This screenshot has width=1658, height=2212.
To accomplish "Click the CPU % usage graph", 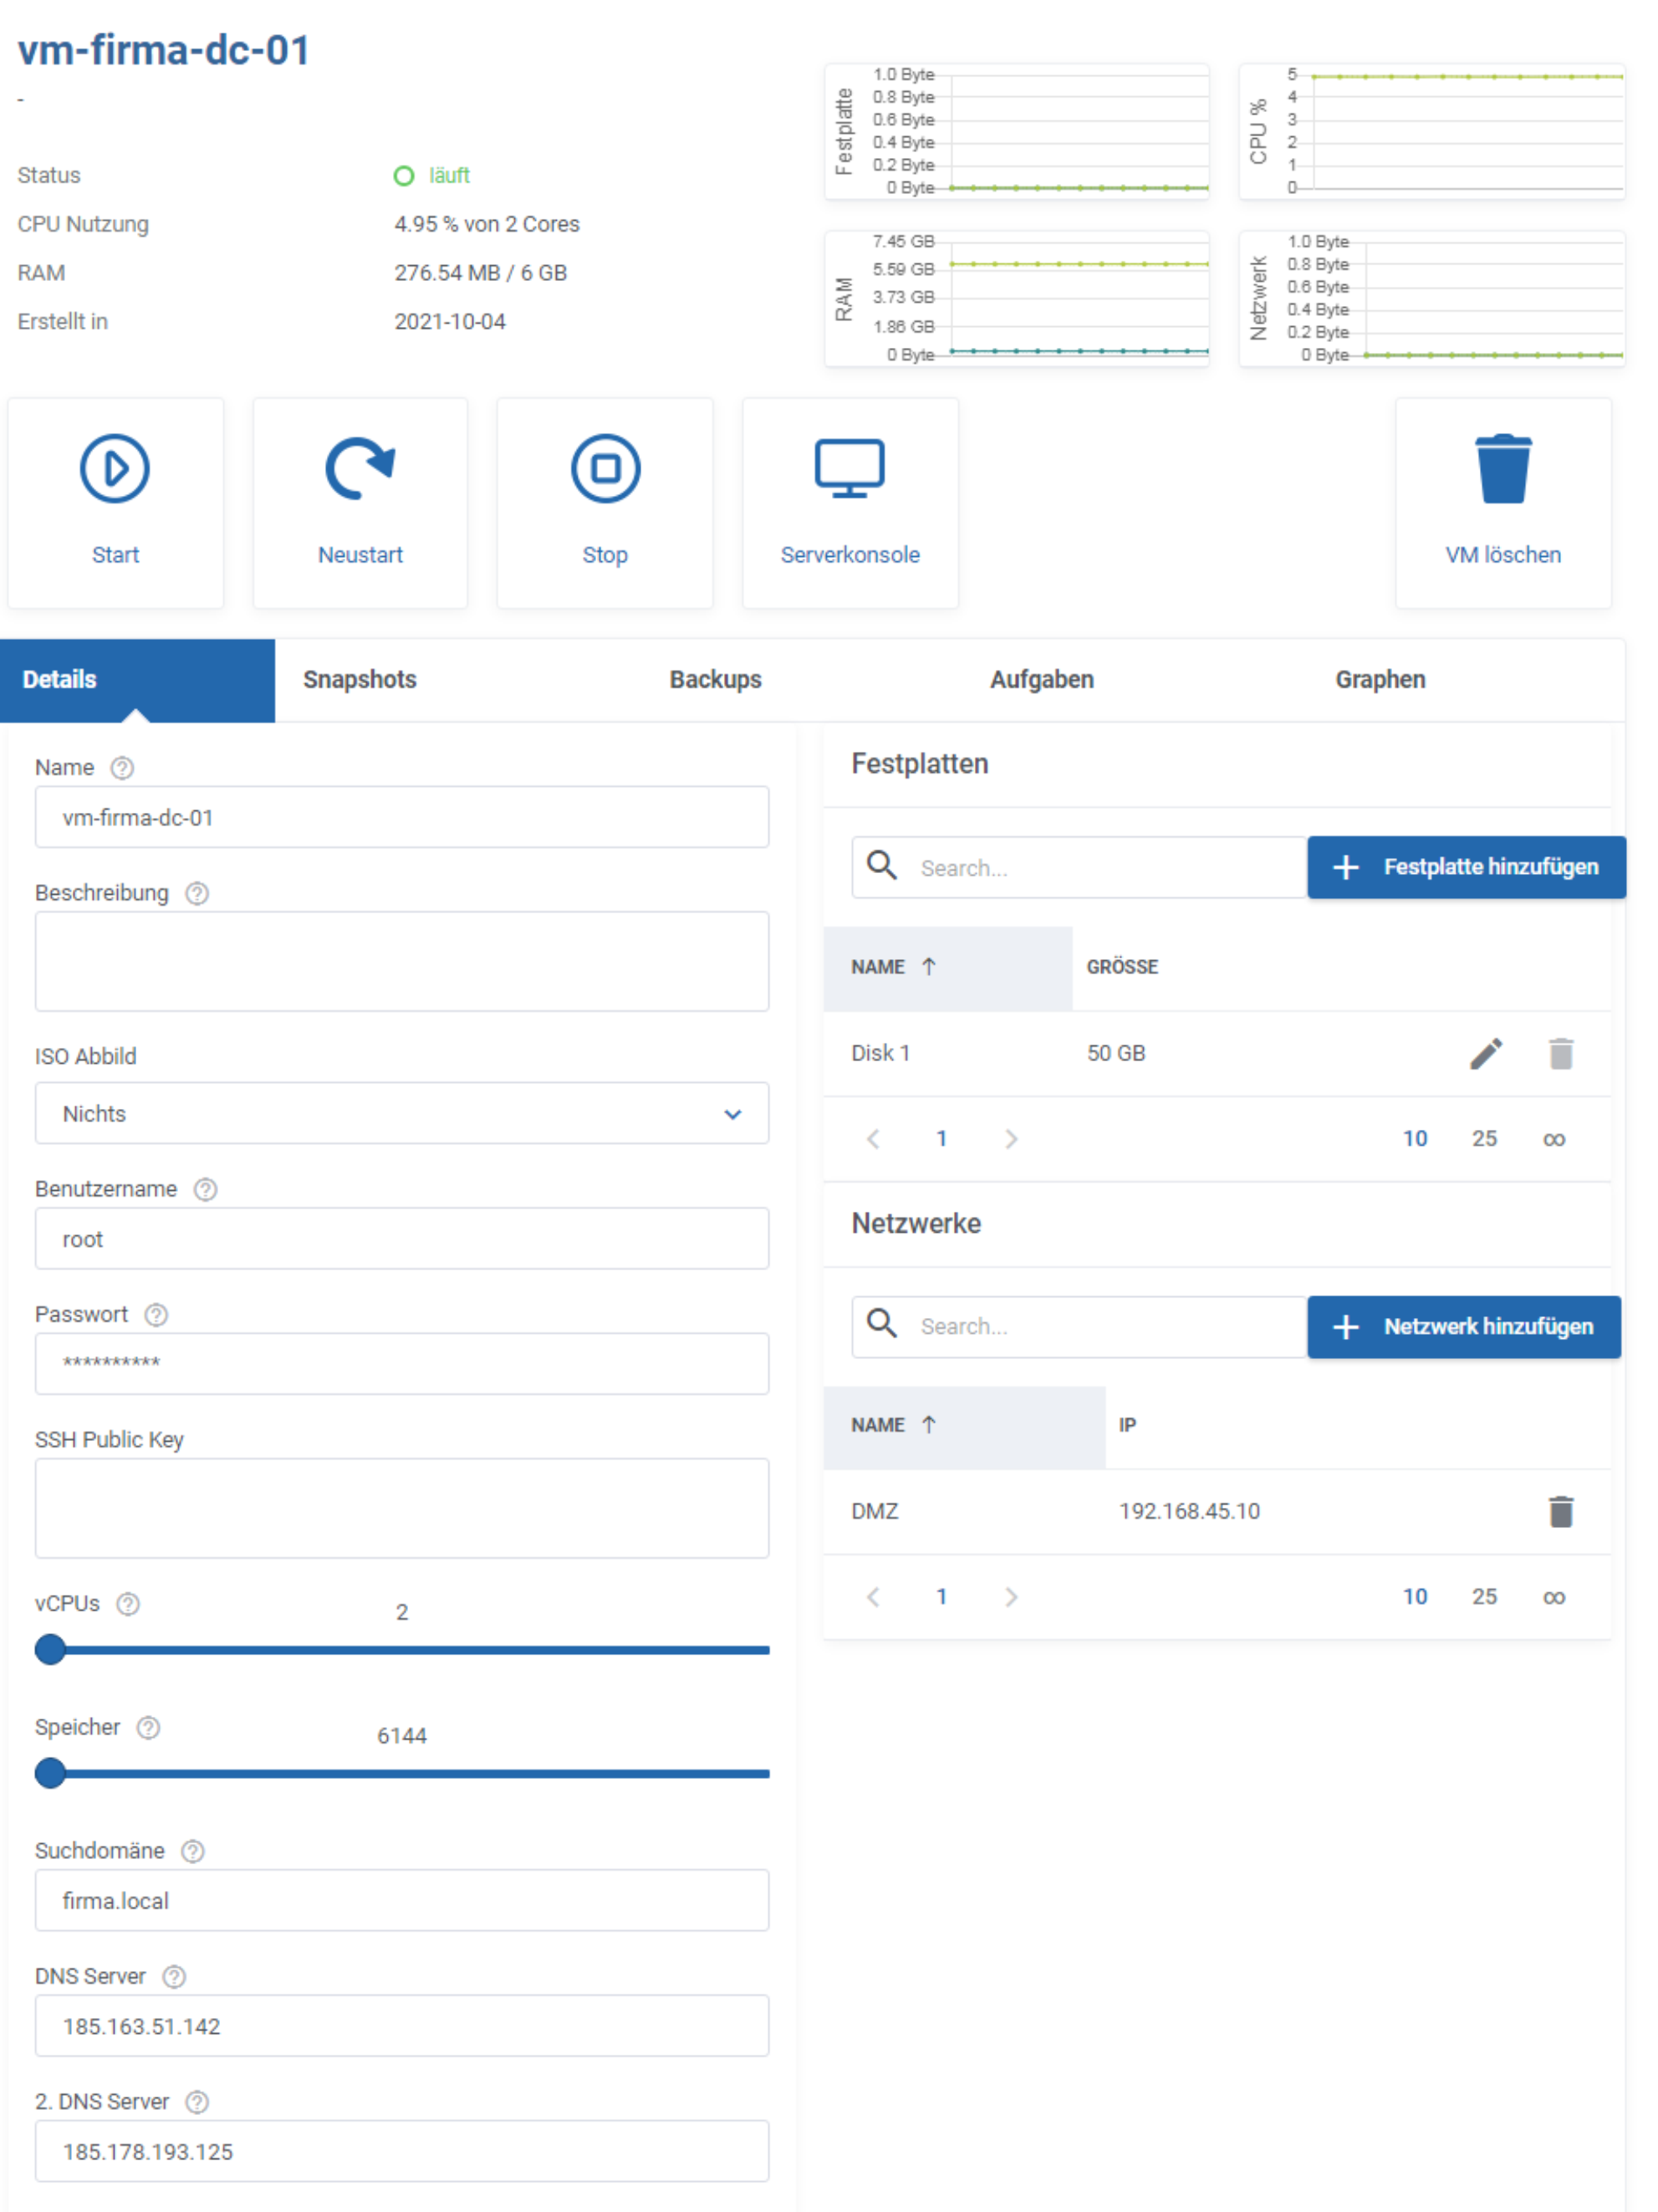I will pyautogui.click(x=1431, y=131).
